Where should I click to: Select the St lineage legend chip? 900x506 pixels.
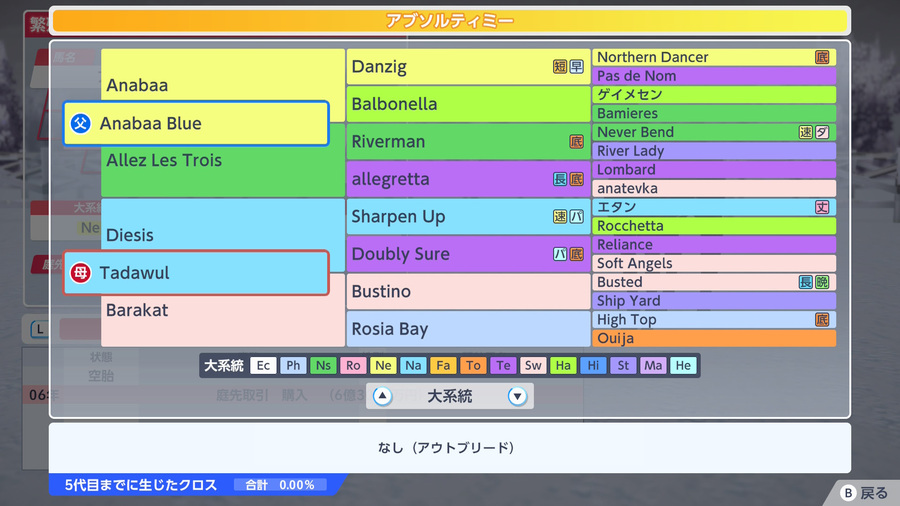[623, 365]
